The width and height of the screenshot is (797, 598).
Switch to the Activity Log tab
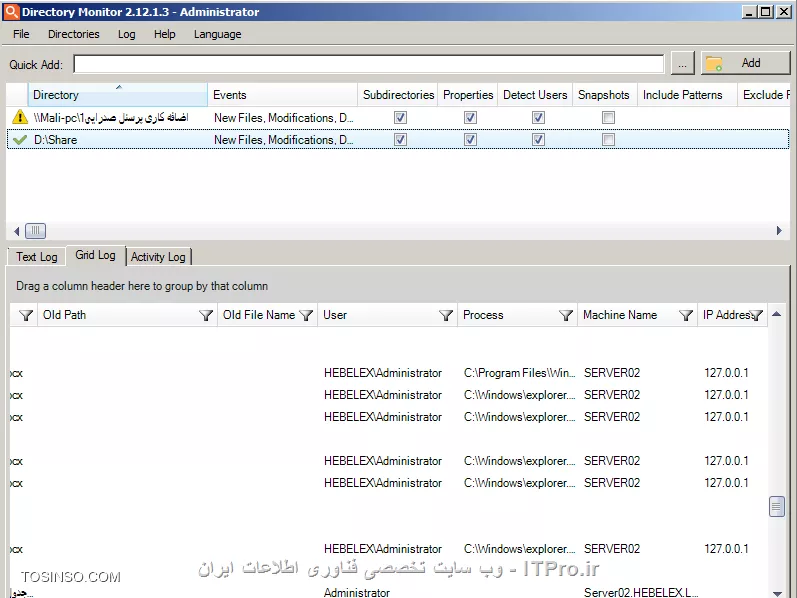158,257
